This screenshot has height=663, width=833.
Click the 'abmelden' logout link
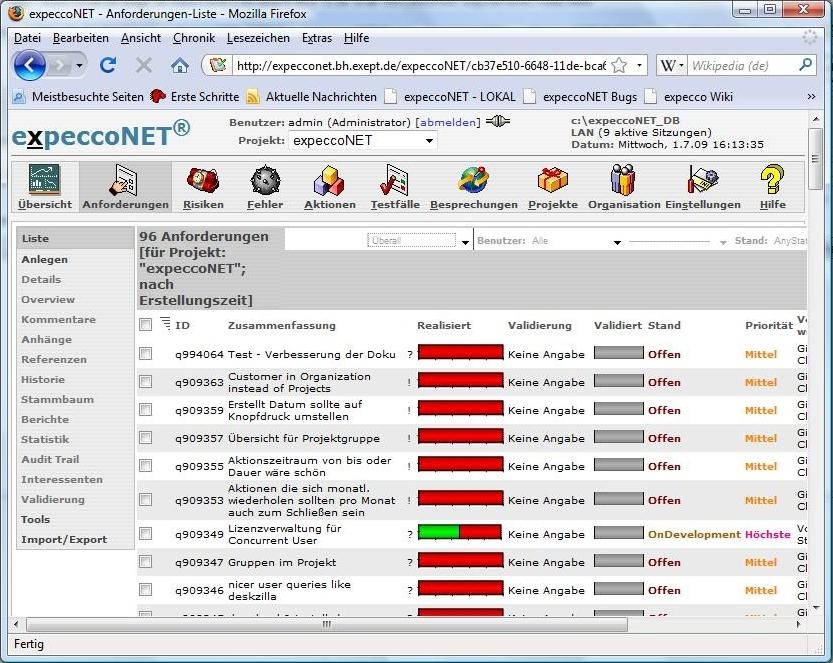point(448,122)
